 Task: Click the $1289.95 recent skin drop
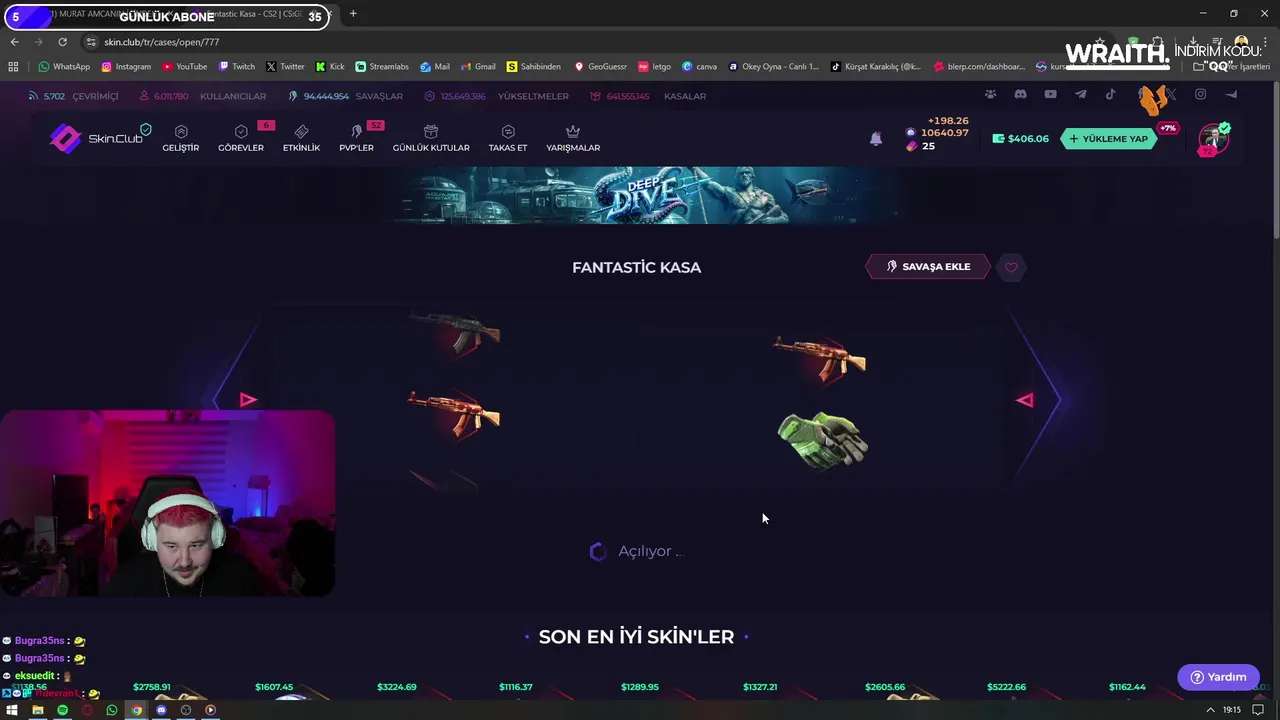640,690
